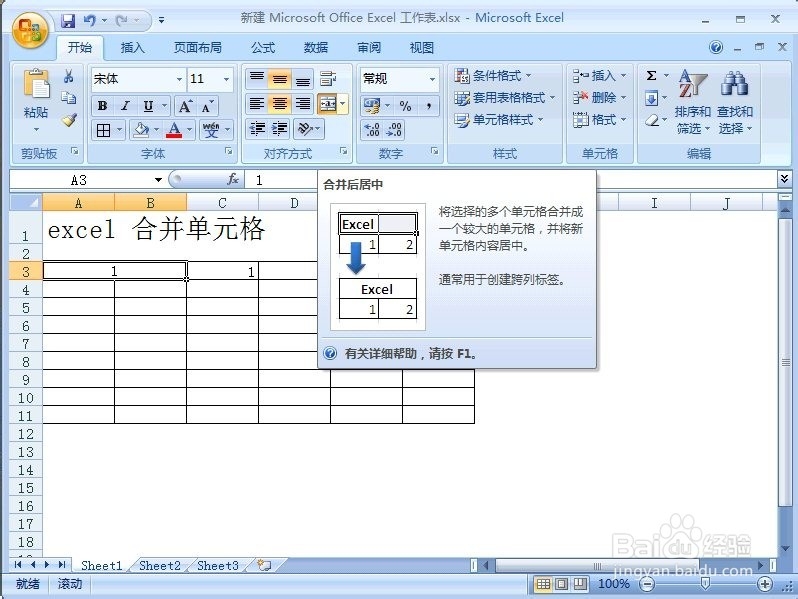Expand the 条件格式 conditional formatting menu
Viewport: 798px width, 599px height.
492,76
